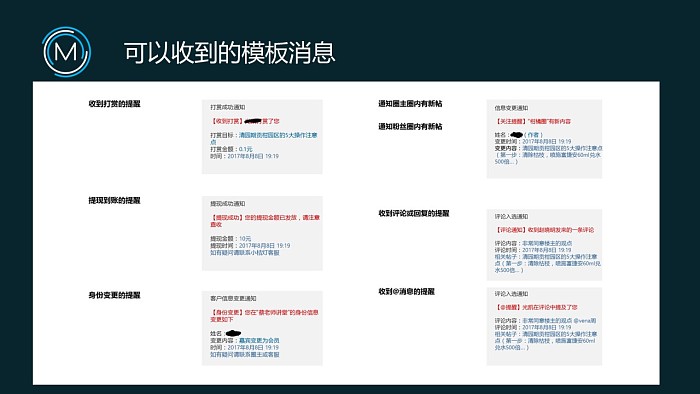
Task: Click the red 【身份变更】 message
Action: tap(264, 316)
